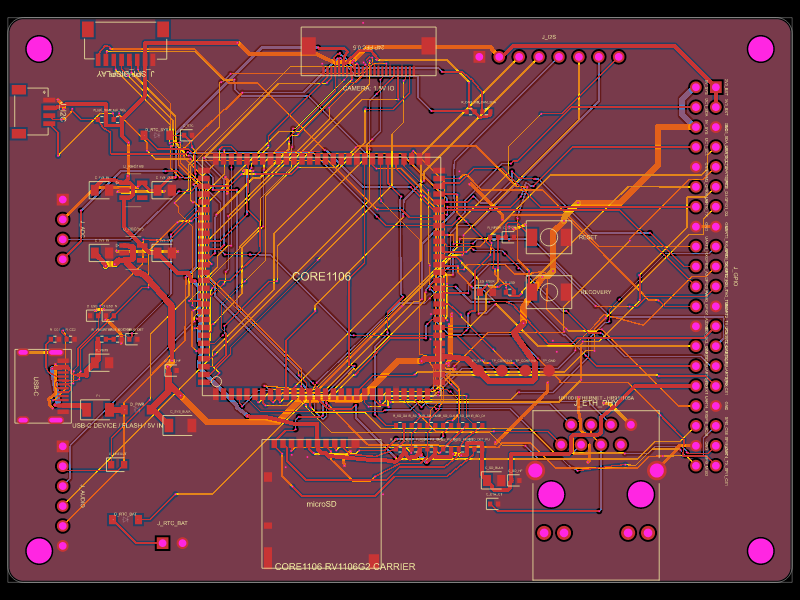Screen dimensions: 800x600
Task: Select the CORE1106 module label
Action: (321, 277)
